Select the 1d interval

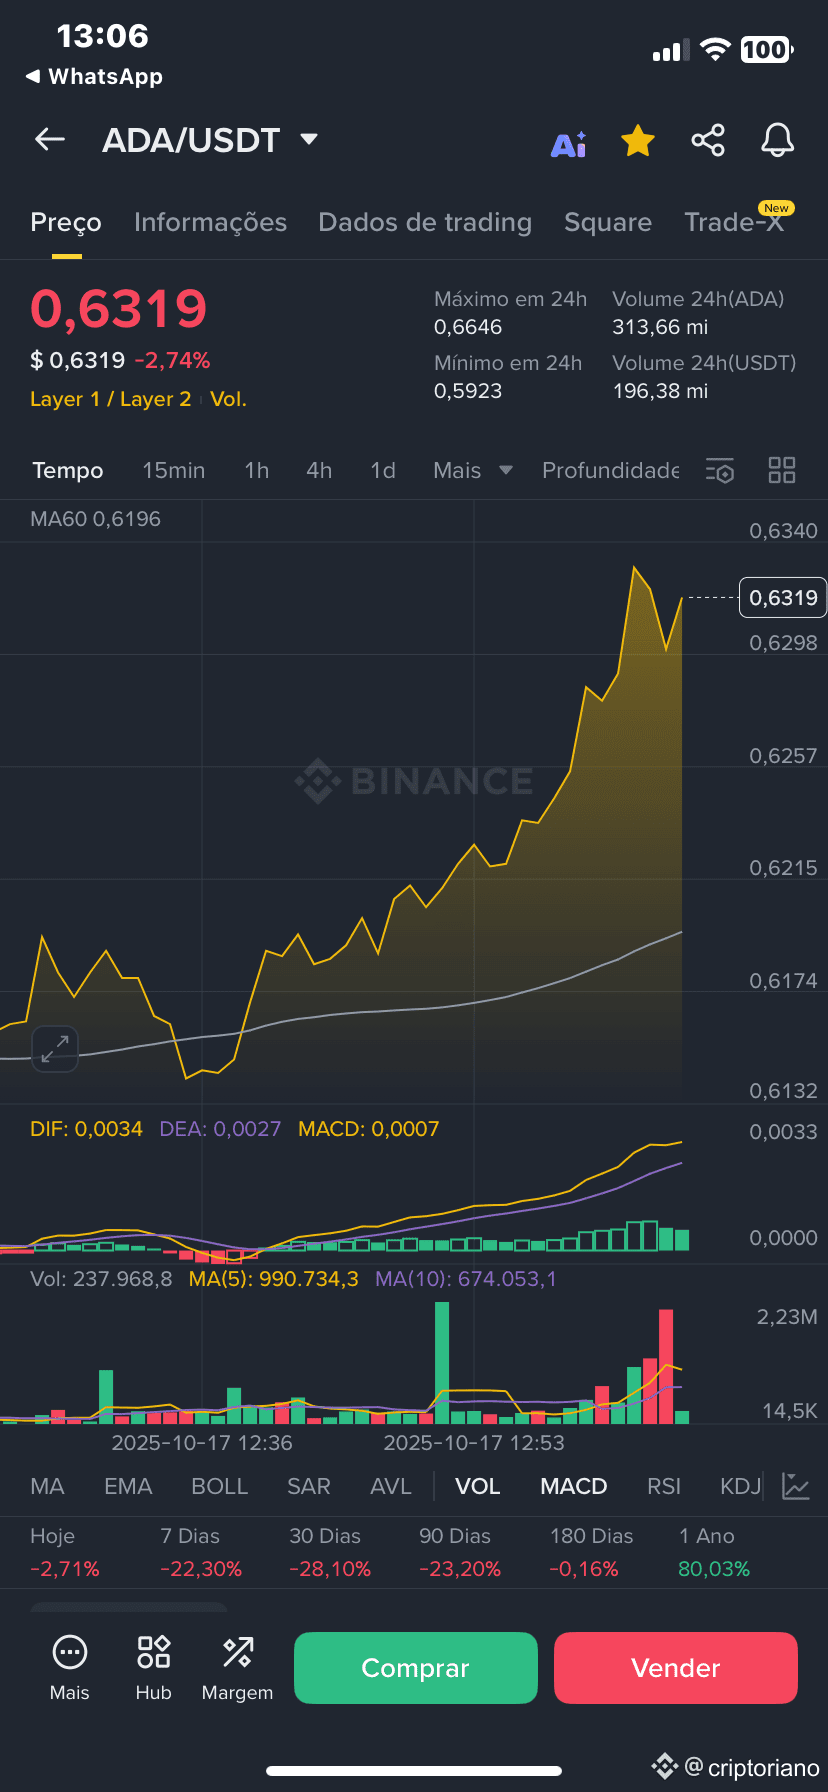coord(383,470)
